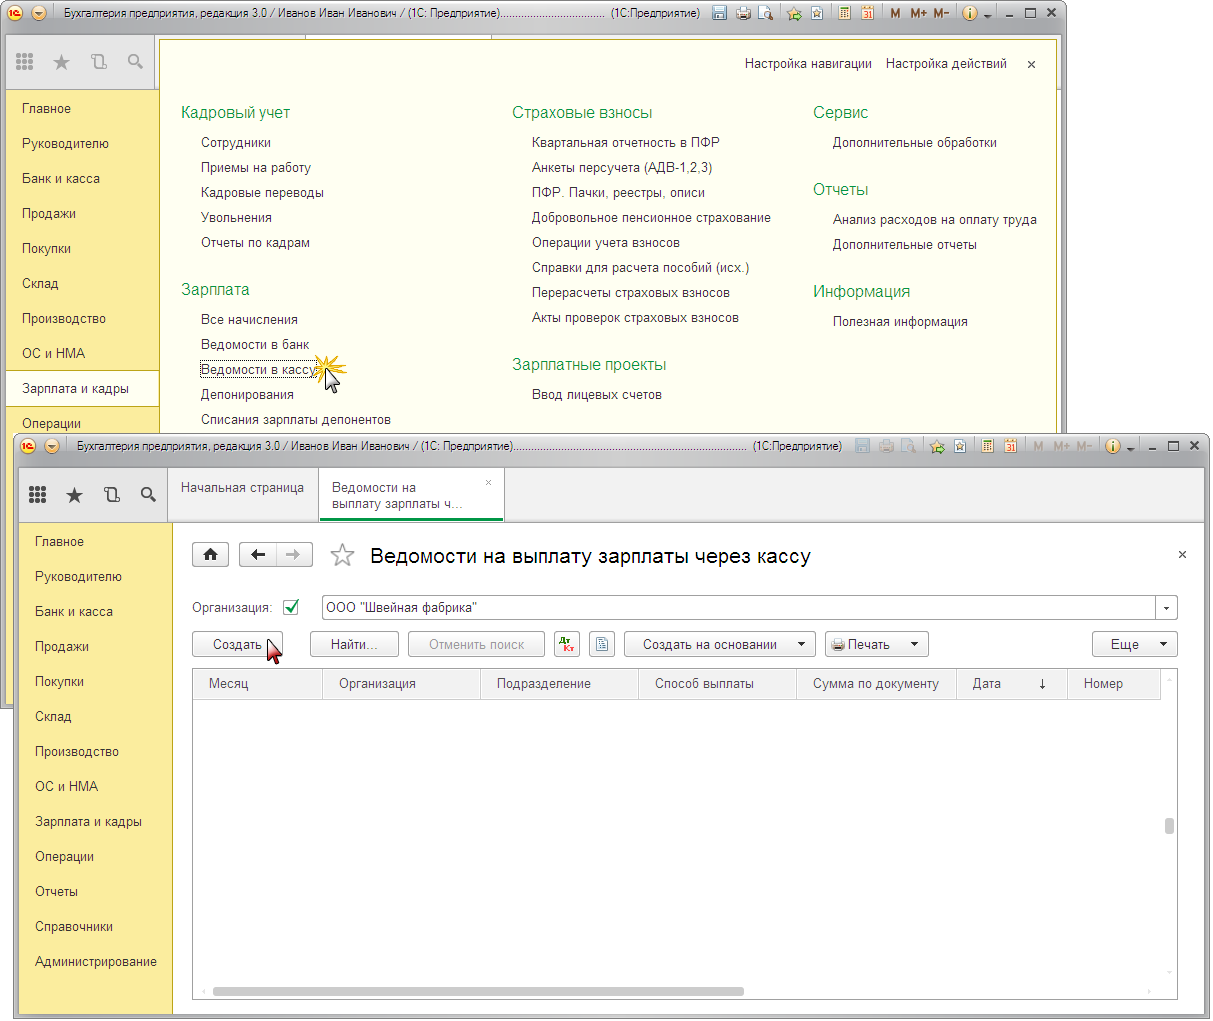Click the Найти... button
The image size is (1213, 1021).
(354, 645)
